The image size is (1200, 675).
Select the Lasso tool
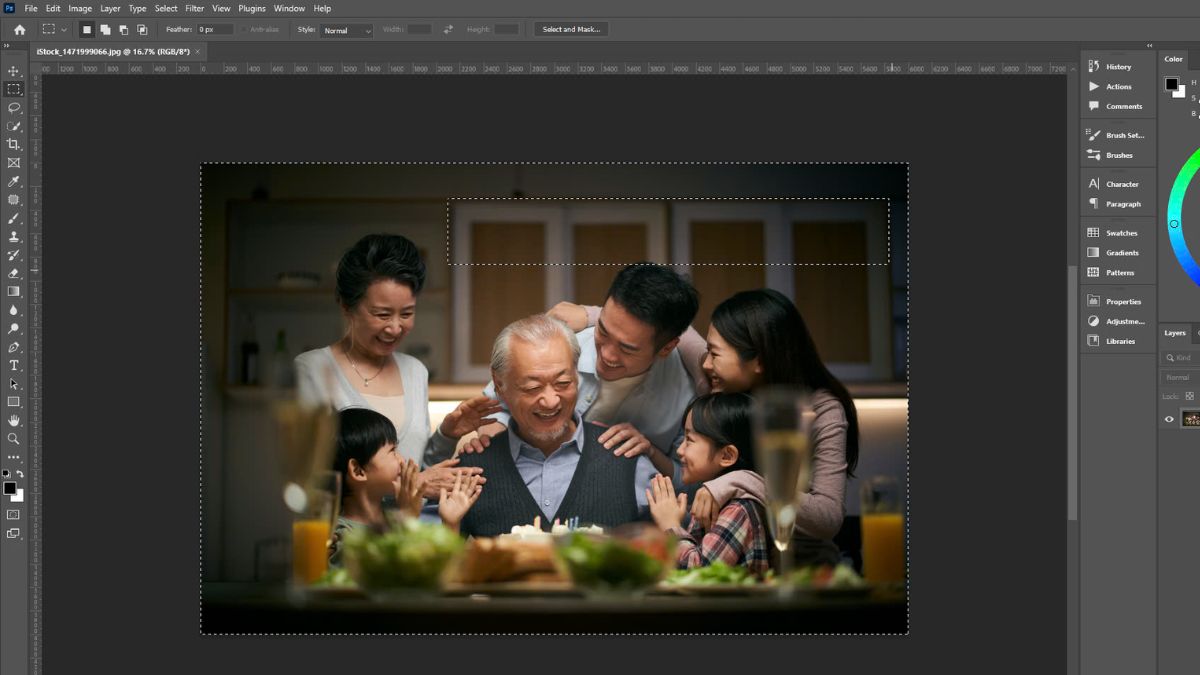point(13,107)
